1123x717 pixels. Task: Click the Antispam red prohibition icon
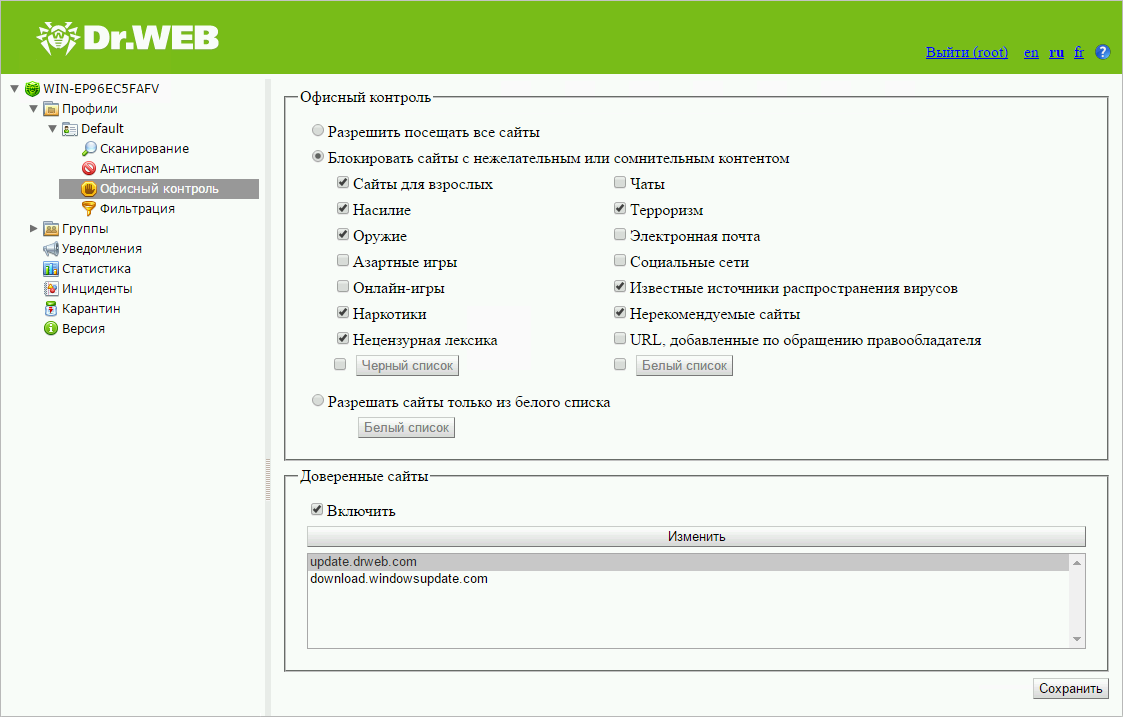pyautogui.click(x=89, y=169)
